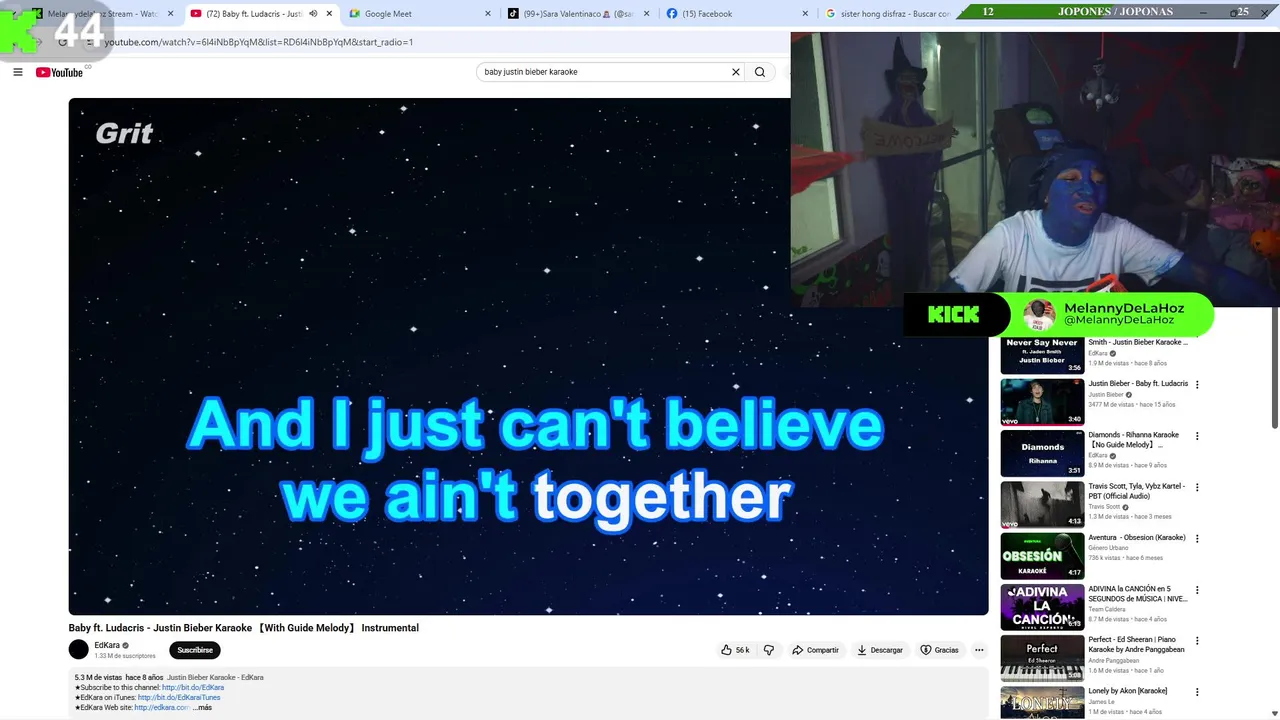1280x720 pixels.
Task: Clear the search box with the X
Action: point(736,72)
